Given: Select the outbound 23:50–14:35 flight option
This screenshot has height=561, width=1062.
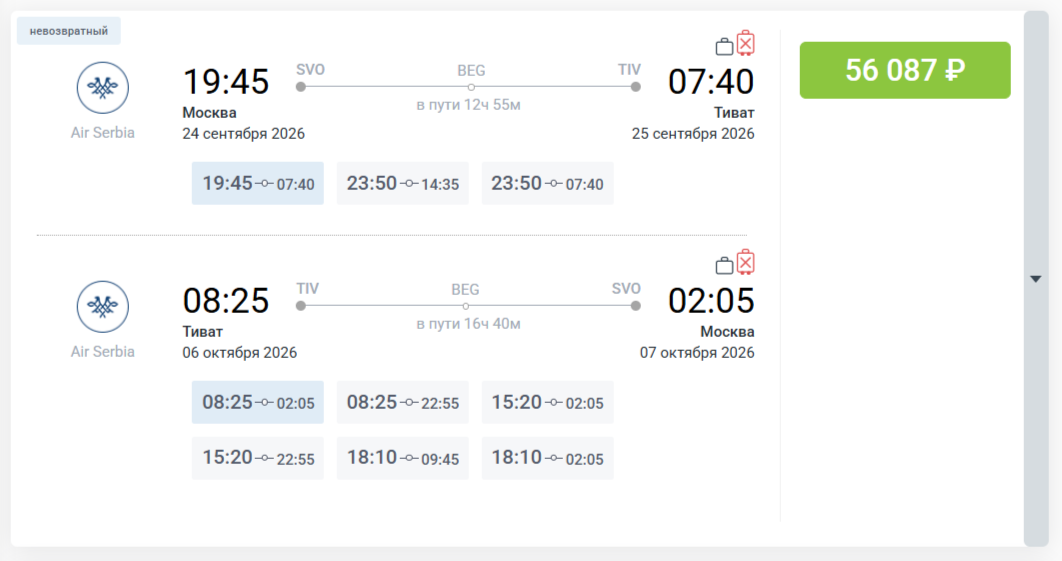Looking at the screenshot, I should point(402,183).
